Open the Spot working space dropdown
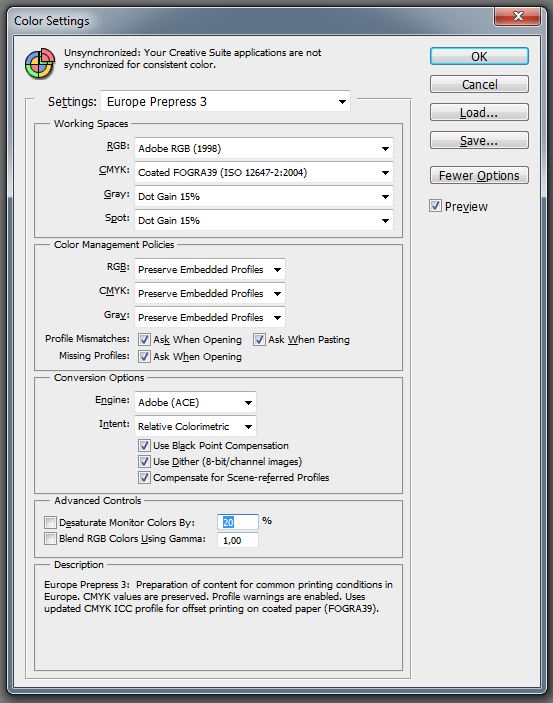The height and width of the screenshot is (703, 553). pos(264,221)
